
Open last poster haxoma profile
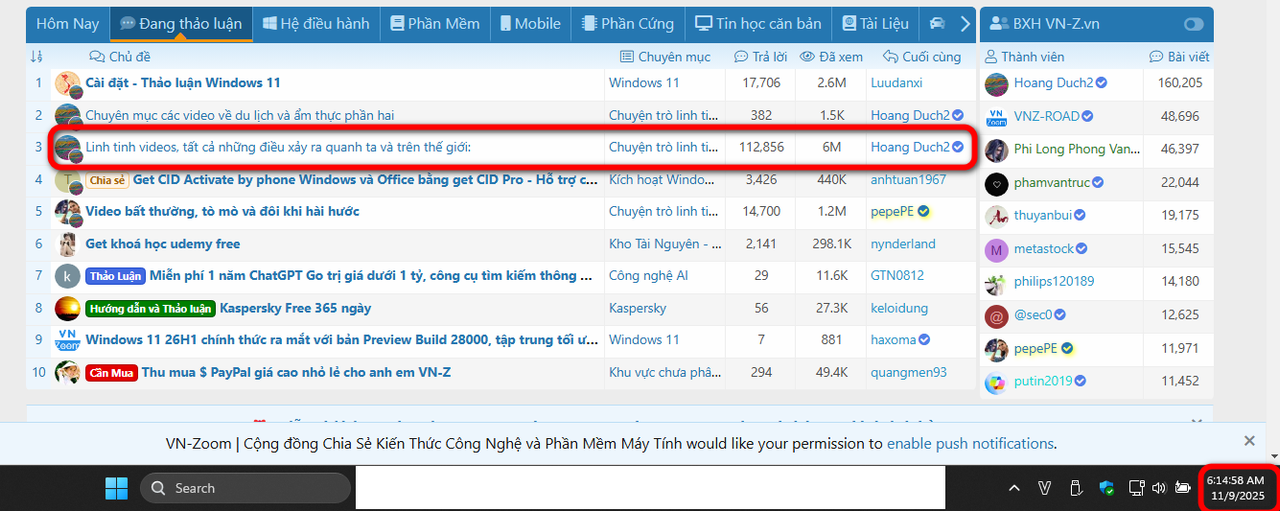893,339
